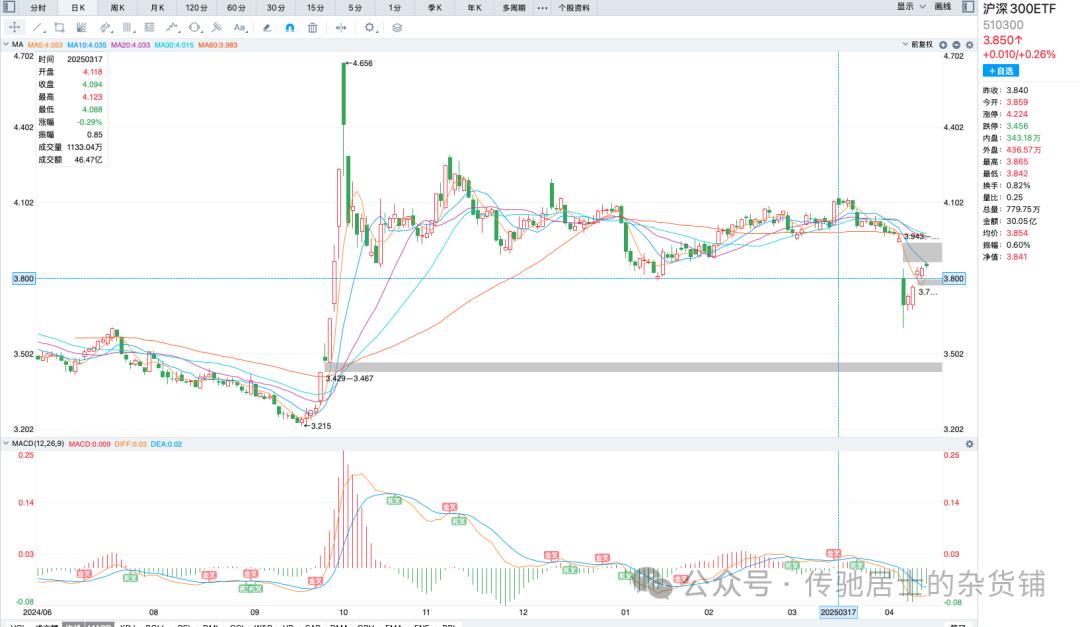Select the rectangle shape drawing tool
Viewport: 1080px width, 627px height.
point(60,28)
